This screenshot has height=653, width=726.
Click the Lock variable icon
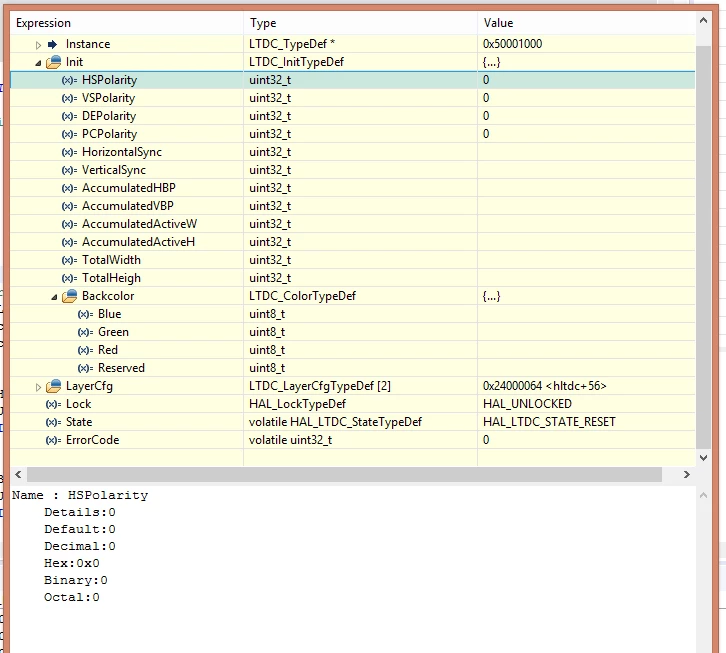point(53,405)
